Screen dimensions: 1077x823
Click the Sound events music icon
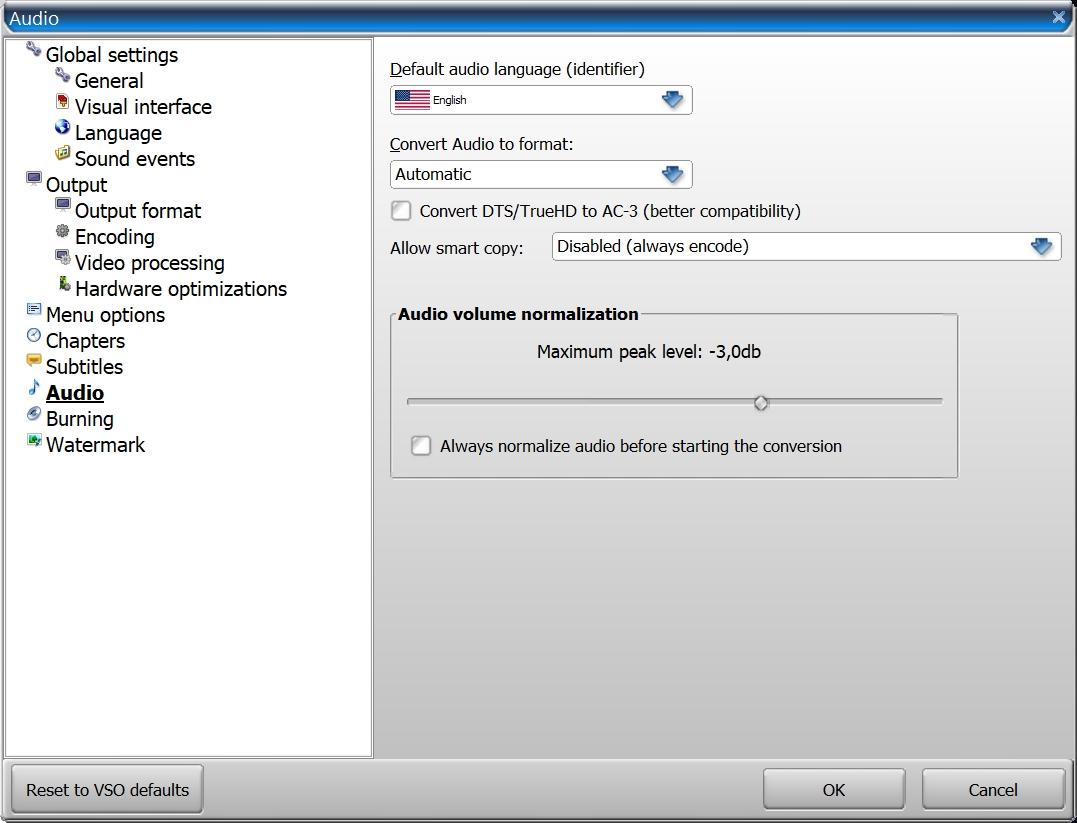(63, 153)
